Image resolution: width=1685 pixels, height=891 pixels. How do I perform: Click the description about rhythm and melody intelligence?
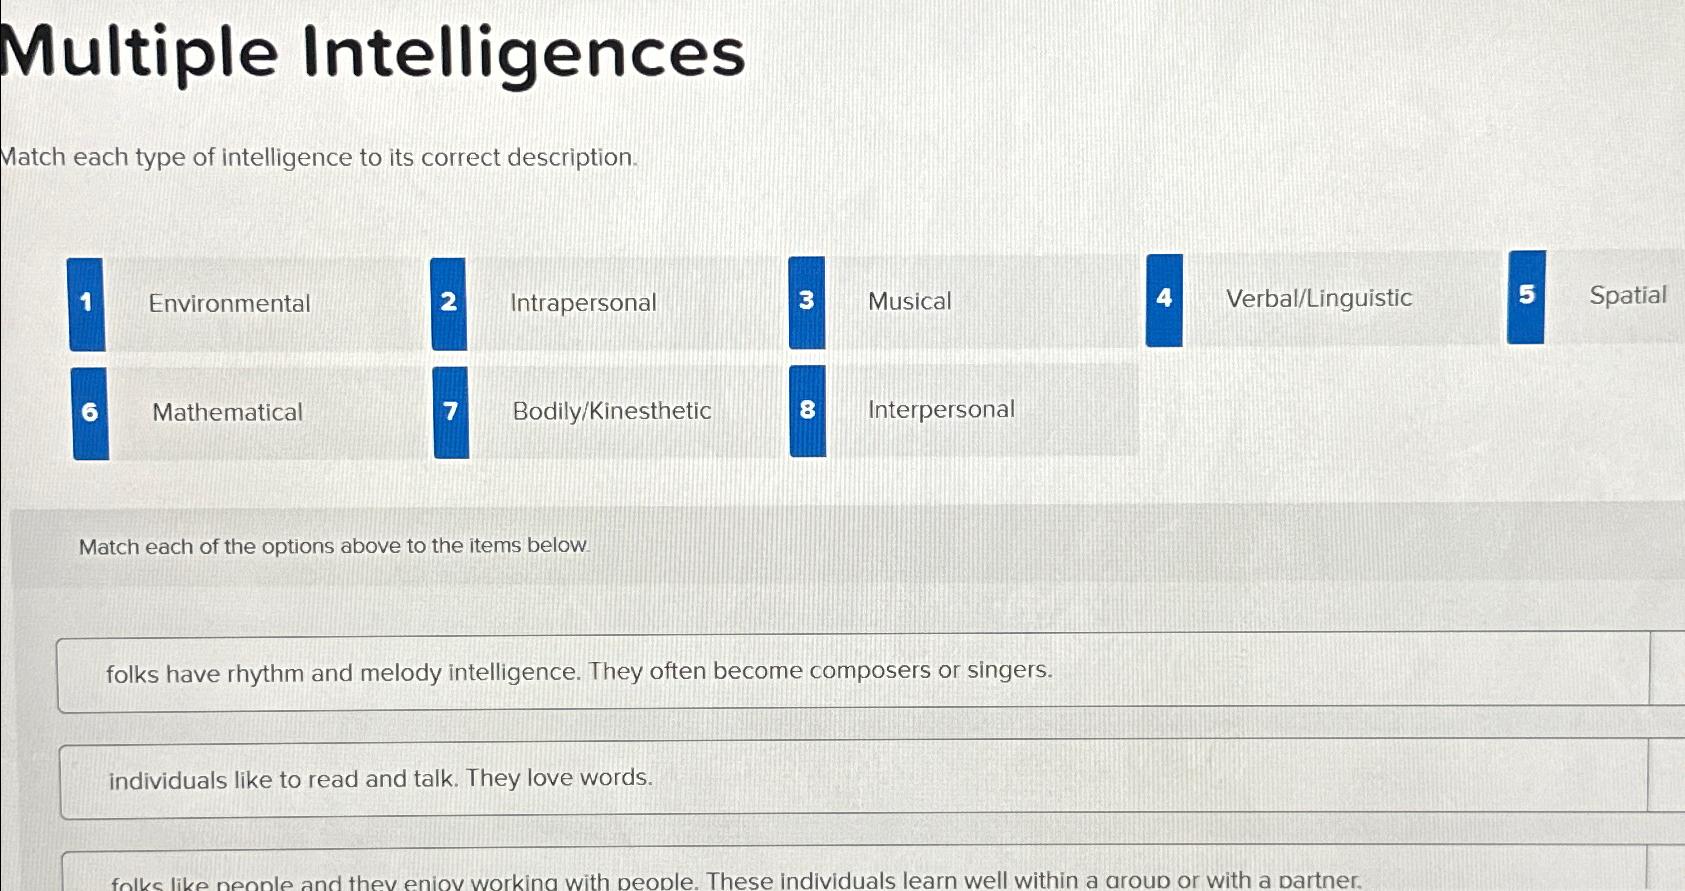pyautogui.click(x=578, y=672)
